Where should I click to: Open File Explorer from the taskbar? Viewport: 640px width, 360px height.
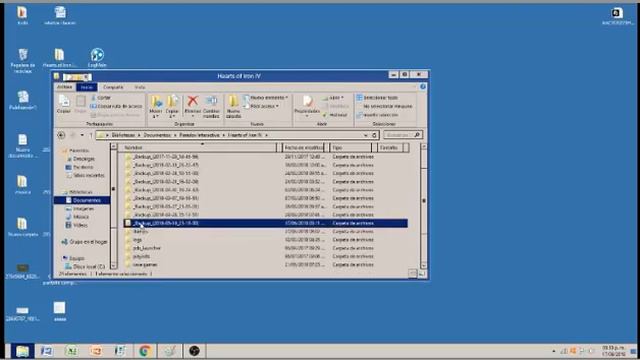[22, 351]
